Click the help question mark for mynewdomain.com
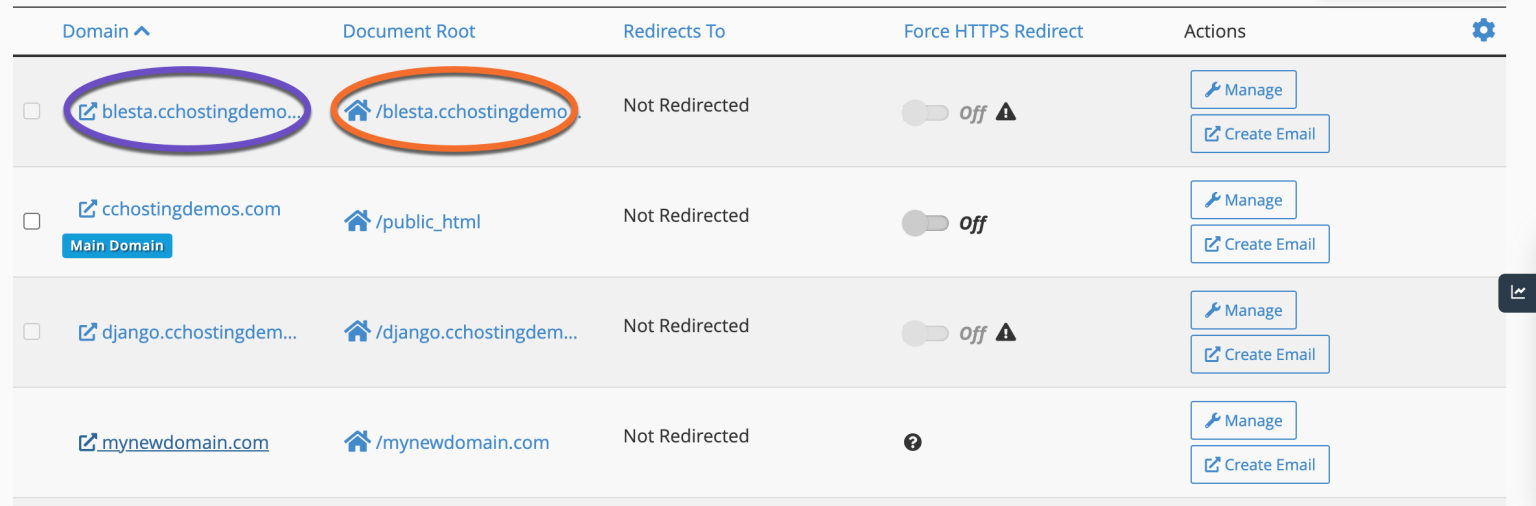Image resolution: width=1536 pixels, height=506 pixels. pos(912,442)
